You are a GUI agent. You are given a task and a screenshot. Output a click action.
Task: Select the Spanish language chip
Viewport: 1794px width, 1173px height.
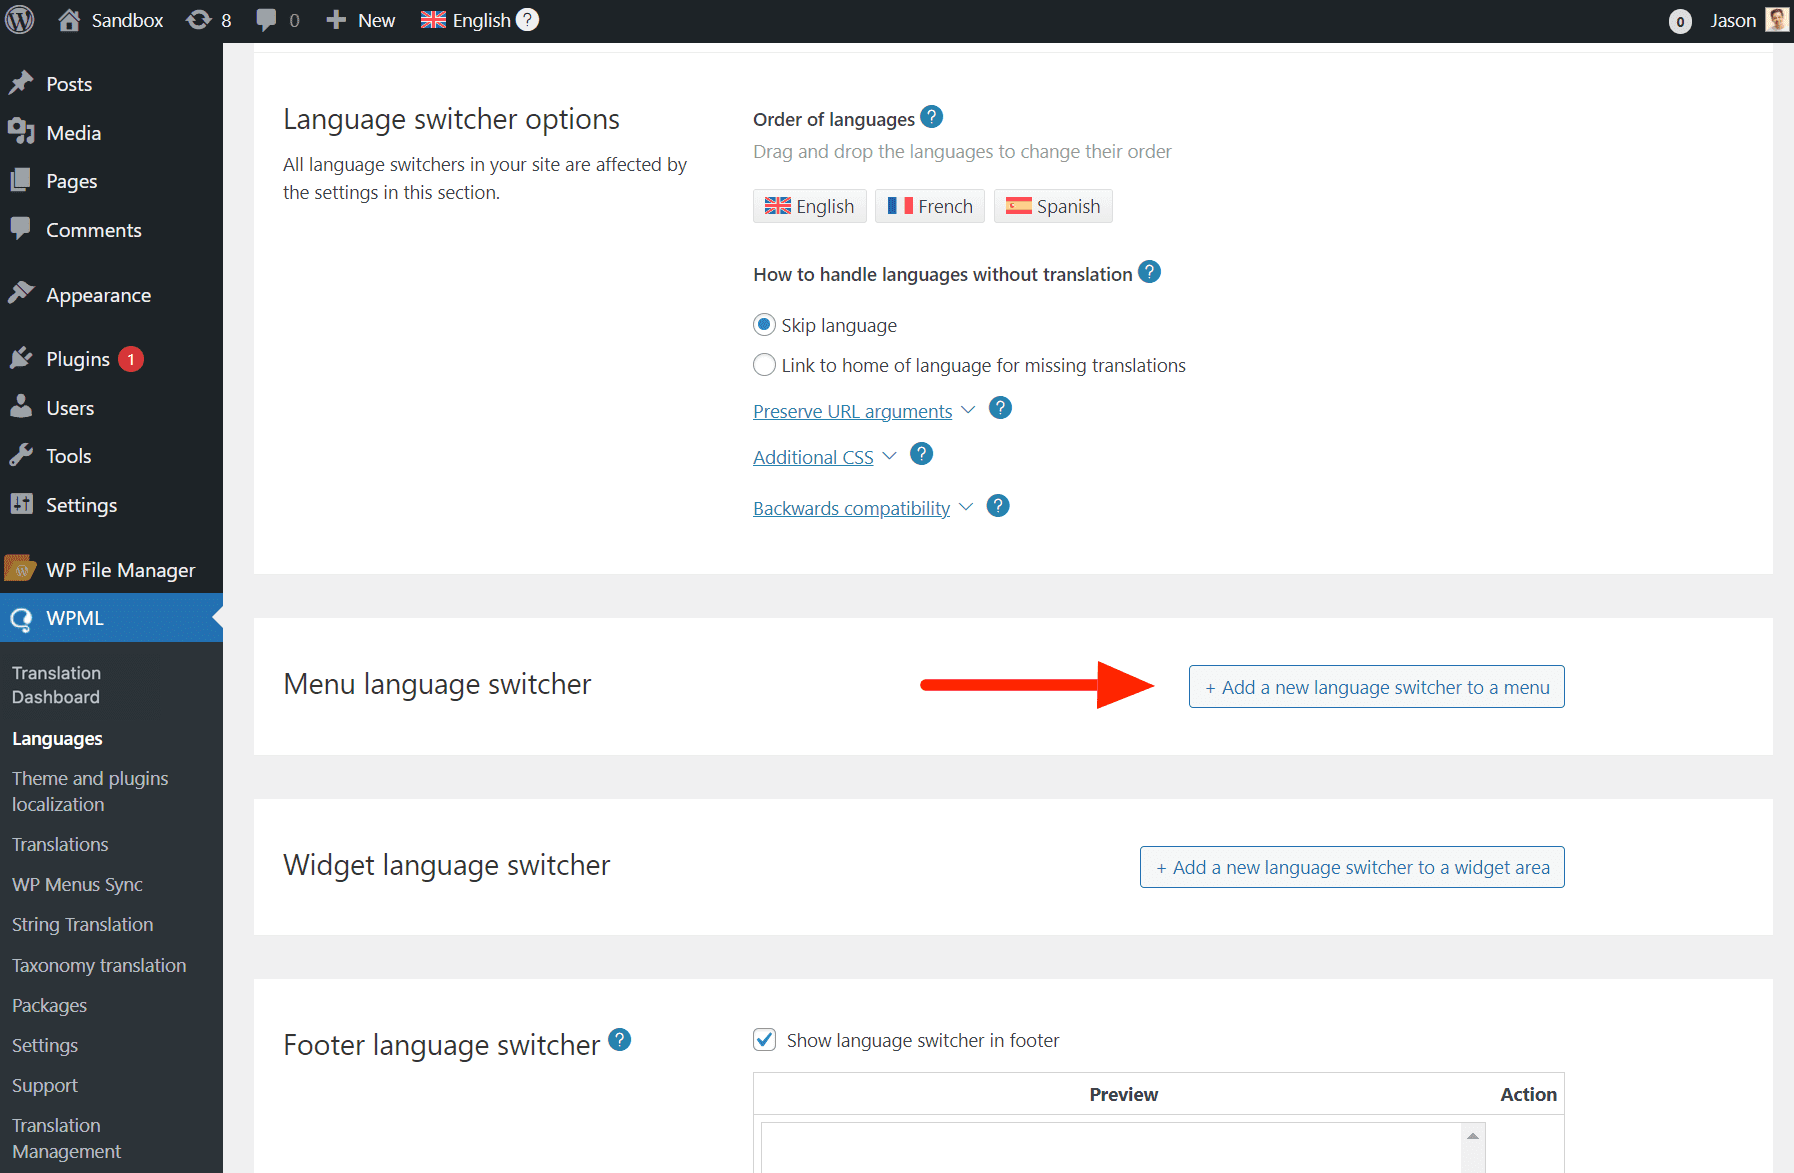(x=1053, y=206)
